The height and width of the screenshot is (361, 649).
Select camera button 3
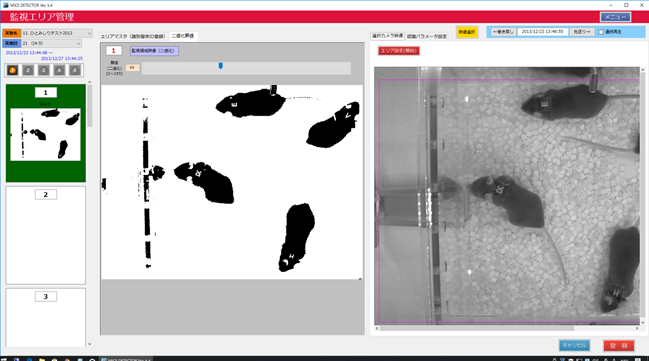point(43,70)
